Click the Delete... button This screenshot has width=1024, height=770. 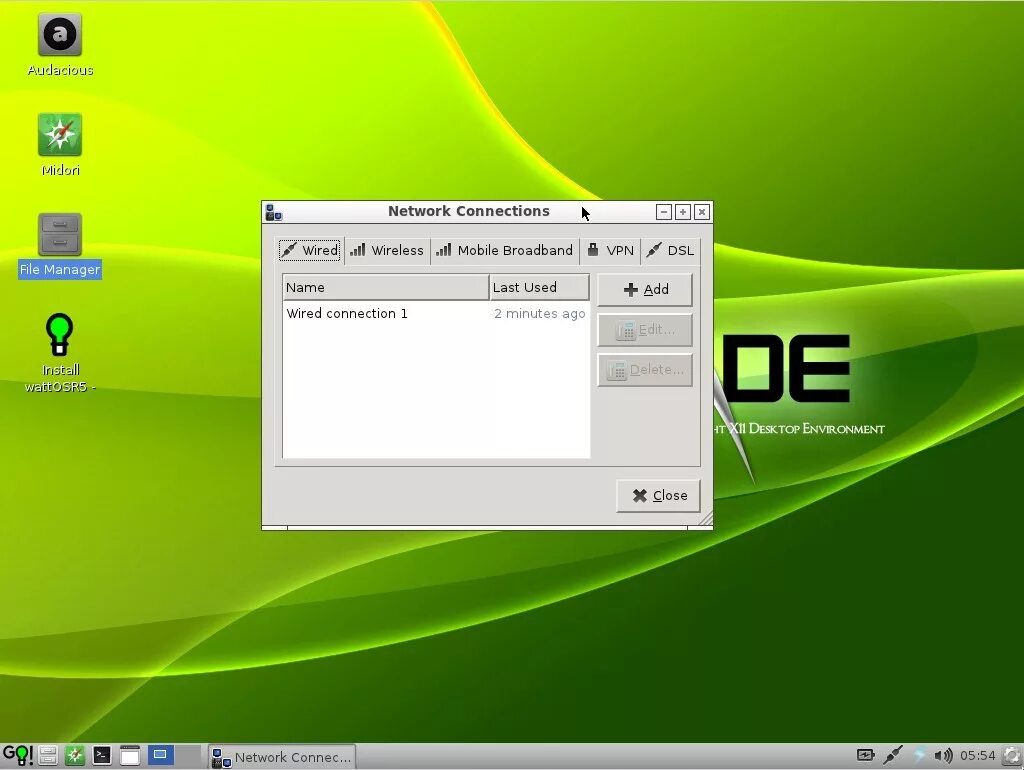click(645, 370)
